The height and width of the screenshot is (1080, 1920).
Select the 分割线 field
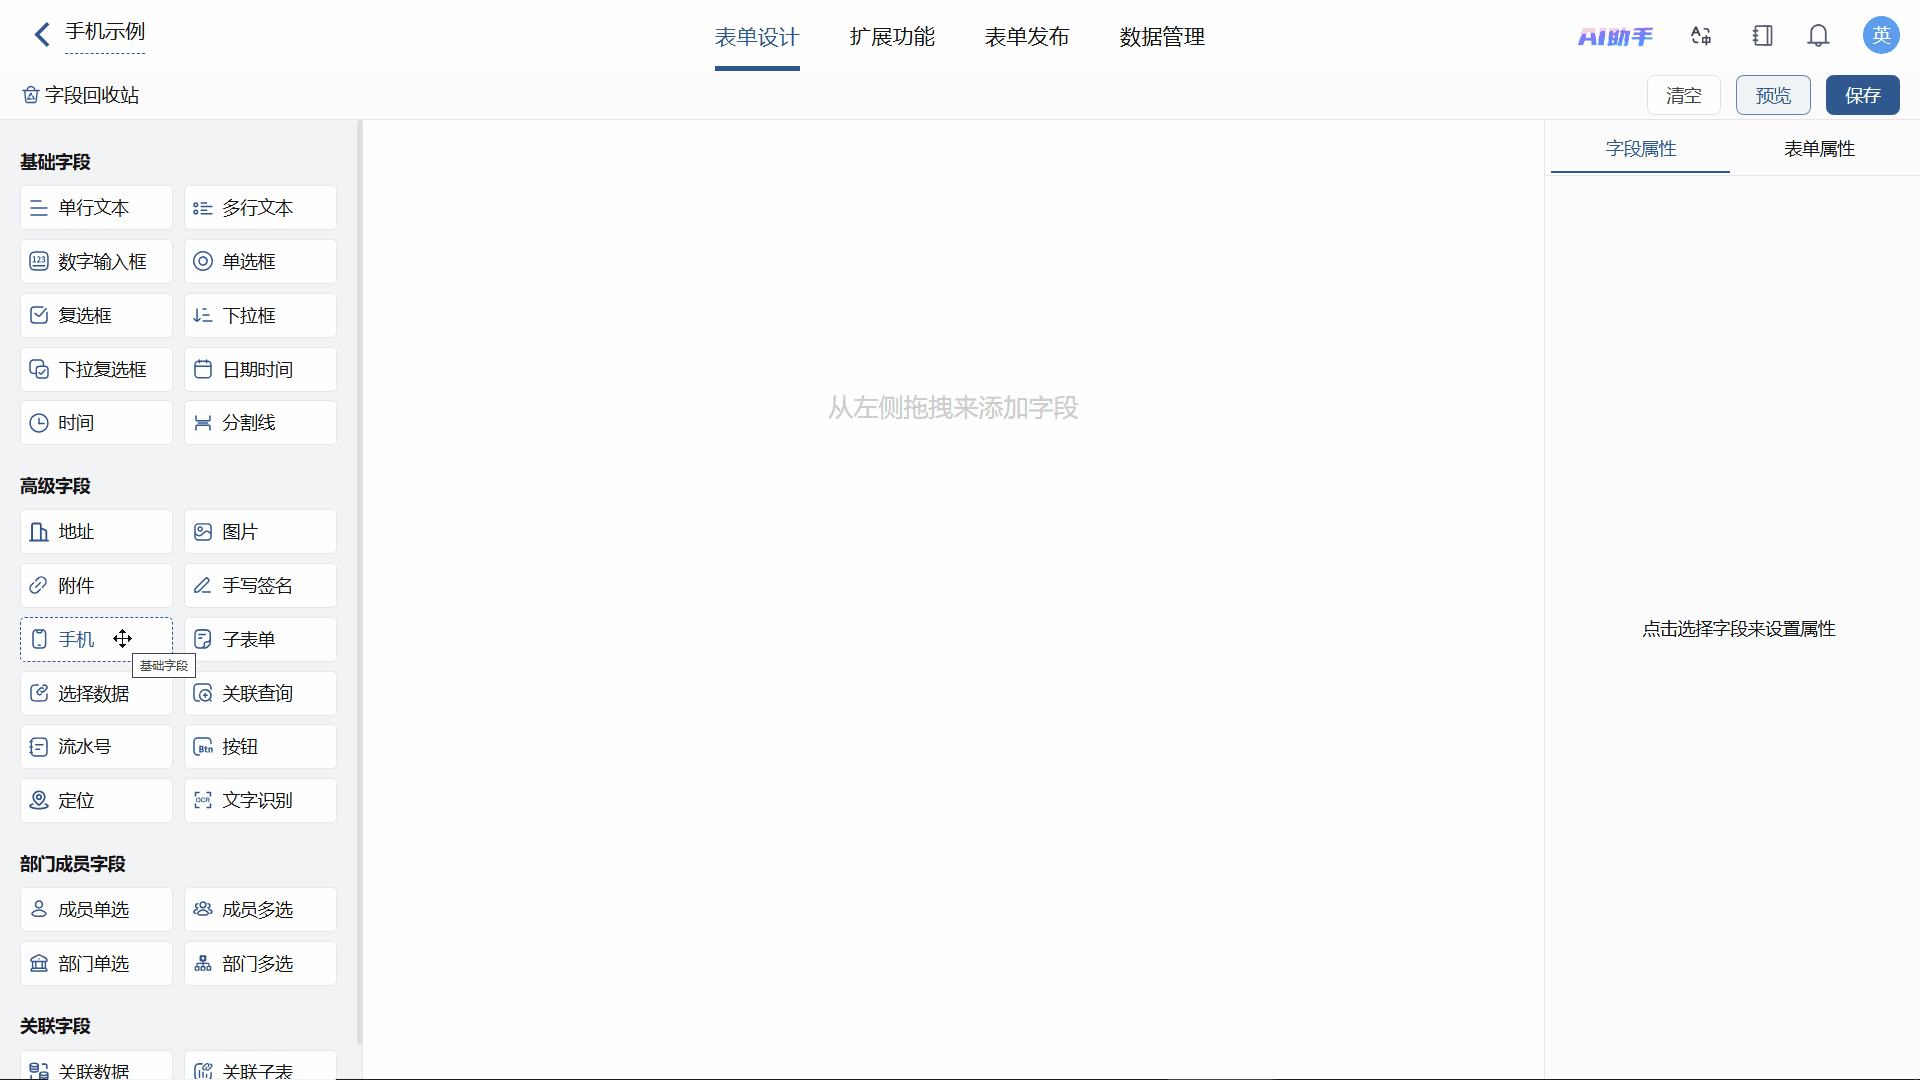click(x=260, y=423)
